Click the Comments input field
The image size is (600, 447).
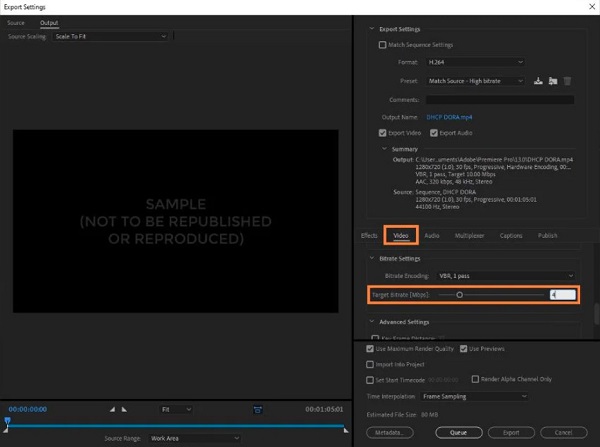click(x=500, y=100)
